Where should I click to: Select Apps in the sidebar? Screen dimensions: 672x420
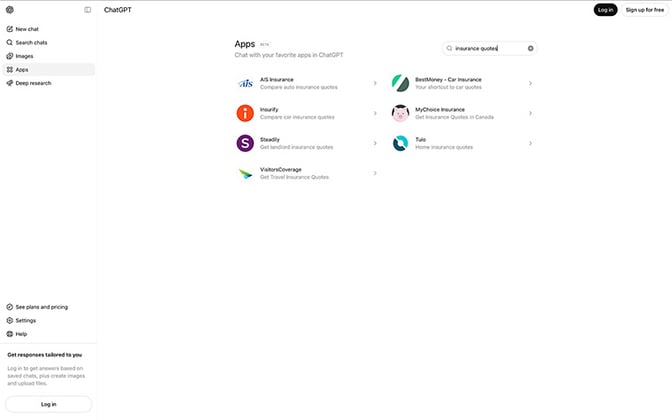point(48,69)
